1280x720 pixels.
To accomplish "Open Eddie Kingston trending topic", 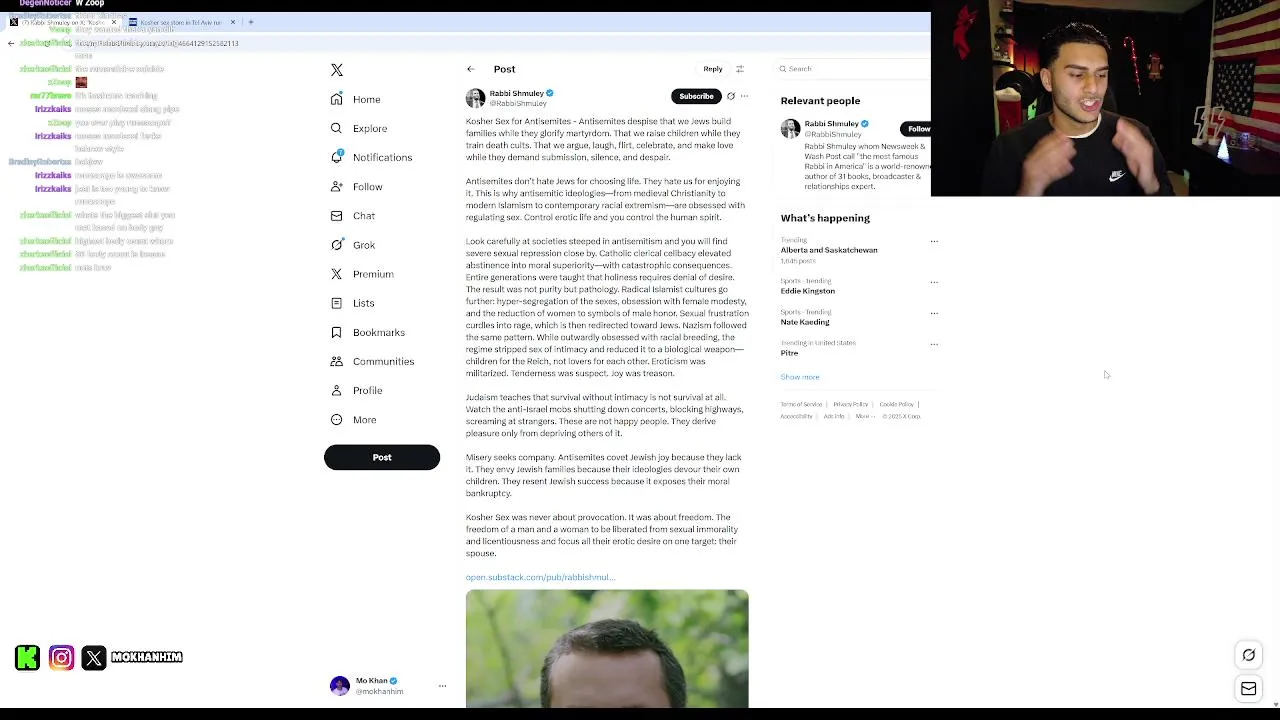I will pyautogui.click(x=807, y=291).
